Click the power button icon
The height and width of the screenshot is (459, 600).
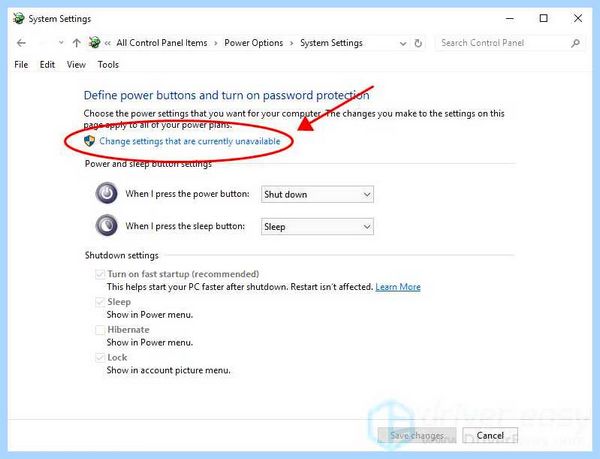point(106,193)
